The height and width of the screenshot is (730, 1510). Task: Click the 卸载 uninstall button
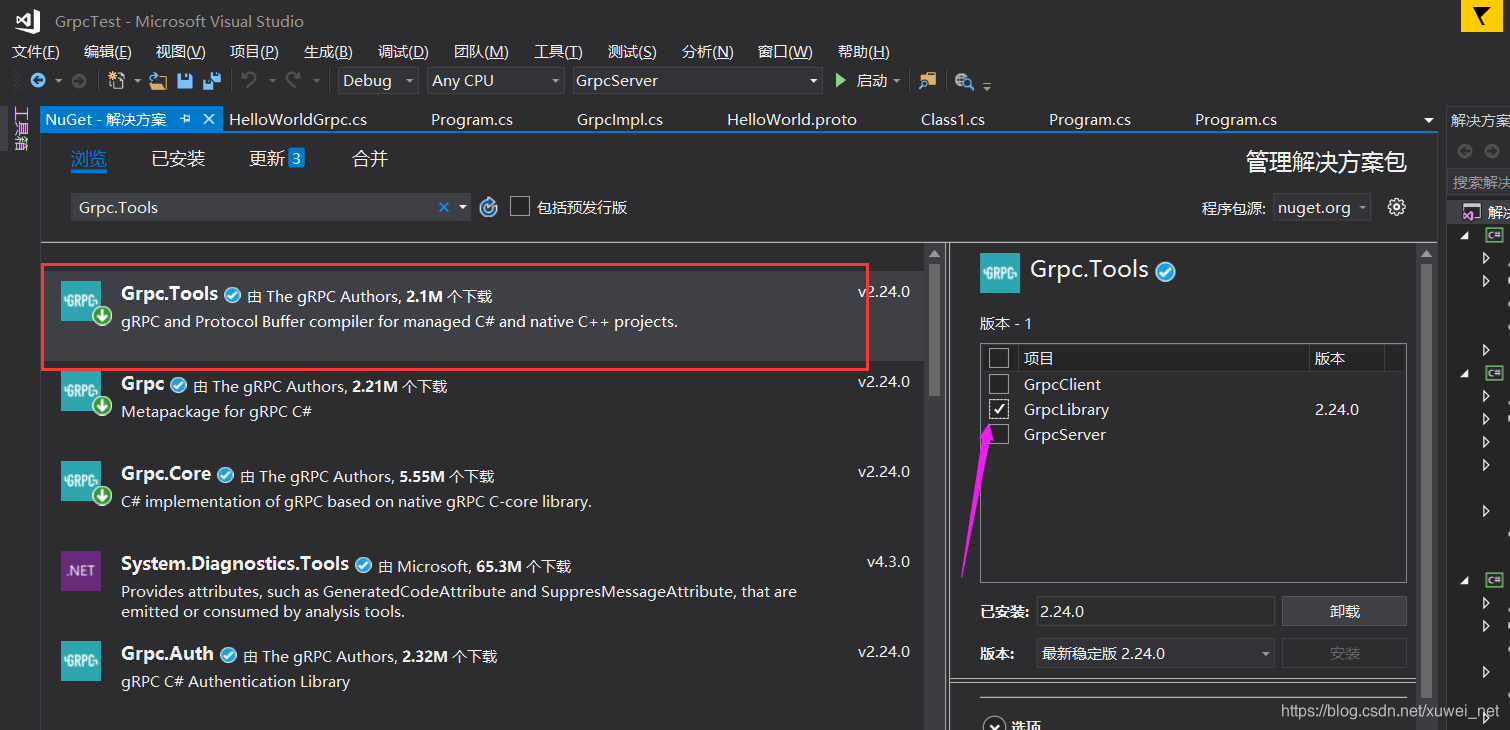tap(1344, 611)
